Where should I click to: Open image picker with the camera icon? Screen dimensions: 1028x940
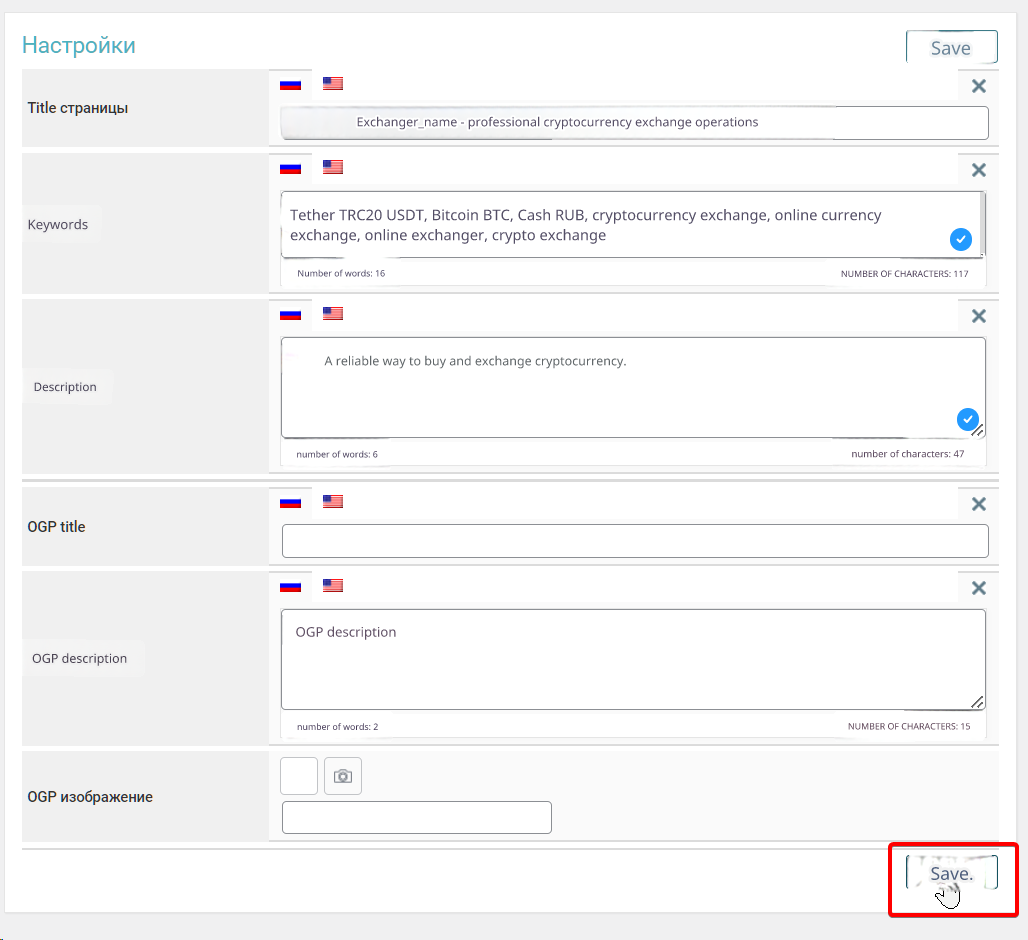click(x=343, y=776)
